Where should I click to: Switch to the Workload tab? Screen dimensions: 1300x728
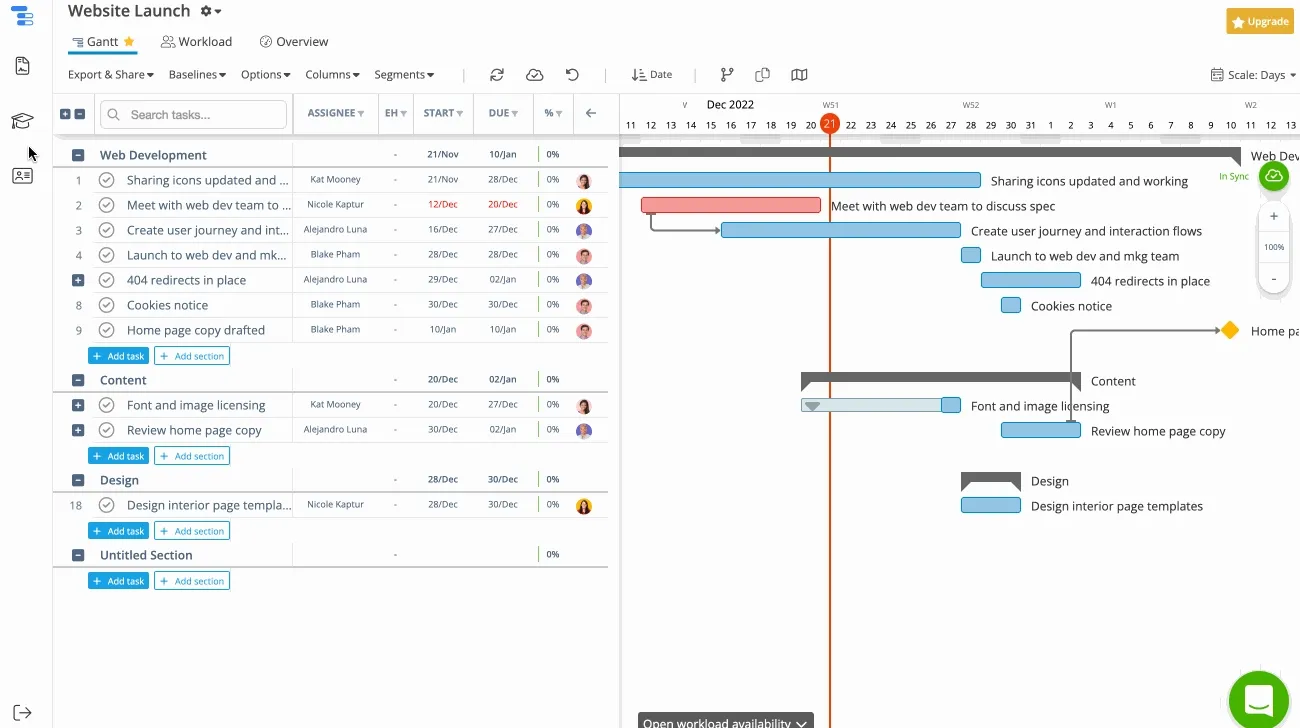coord(196,42)
